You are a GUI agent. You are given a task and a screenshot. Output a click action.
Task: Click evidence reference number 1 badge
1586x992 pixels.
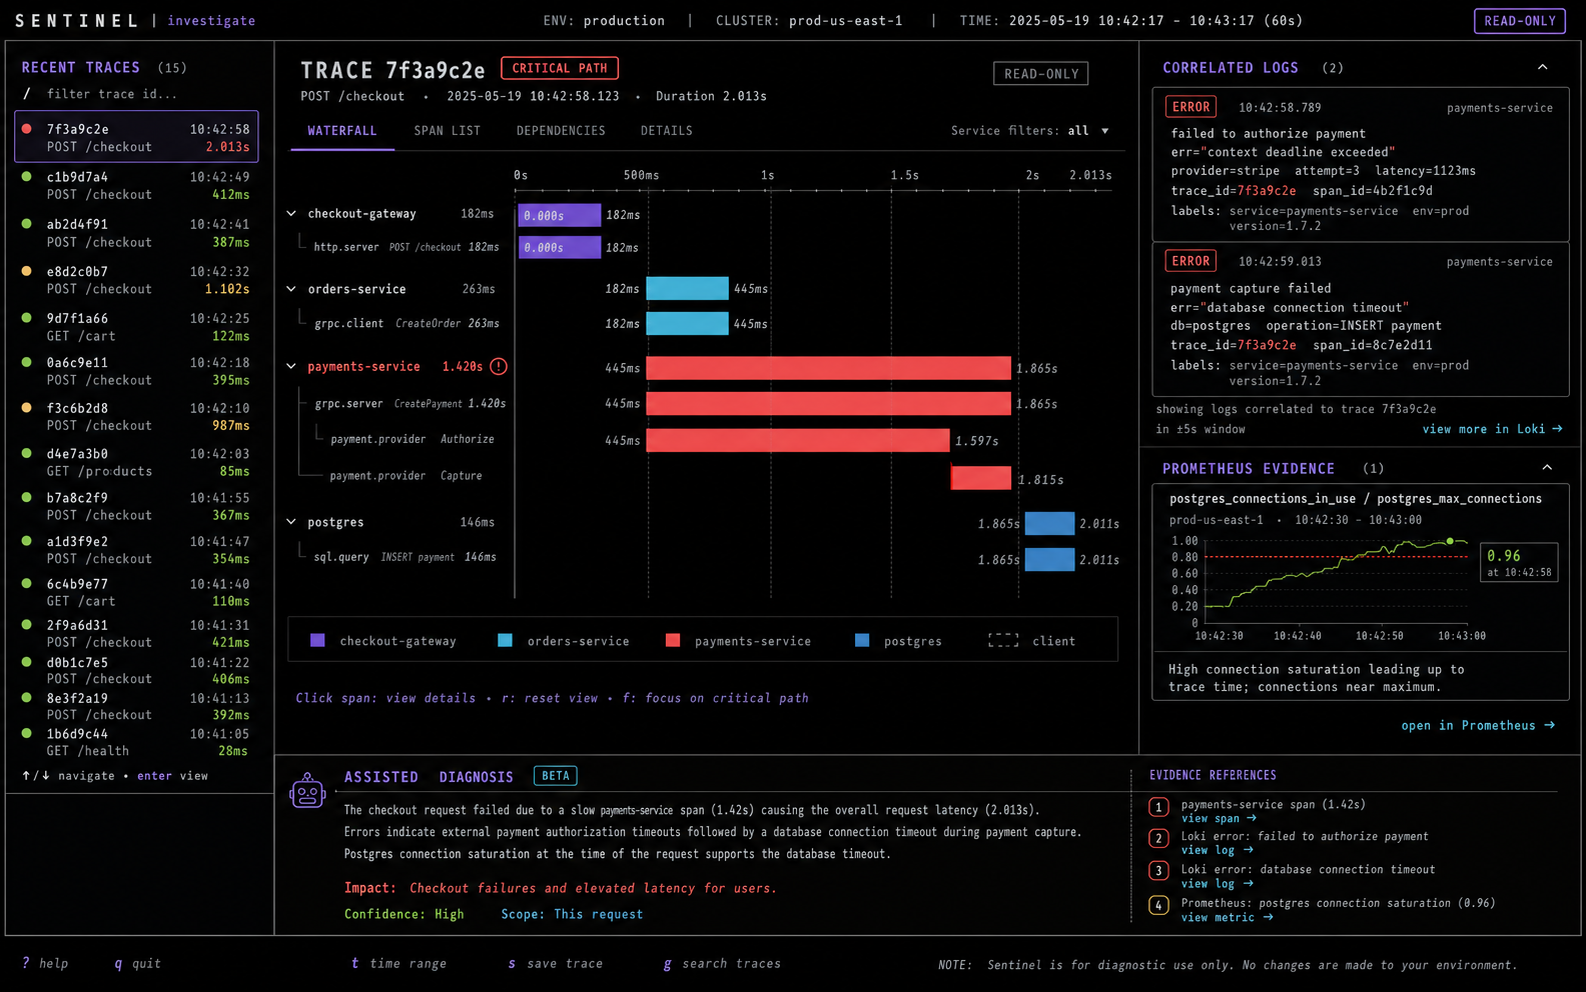point(1159,807)
